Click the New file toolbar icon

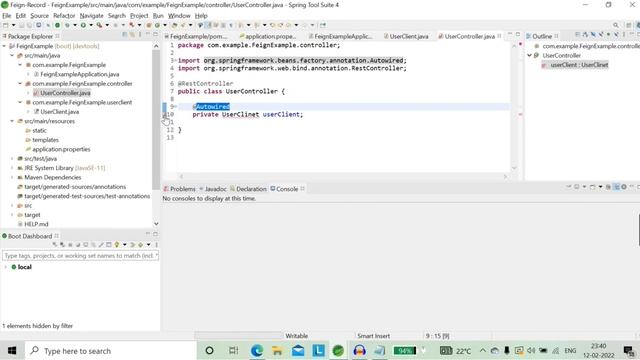click(5, 25)
